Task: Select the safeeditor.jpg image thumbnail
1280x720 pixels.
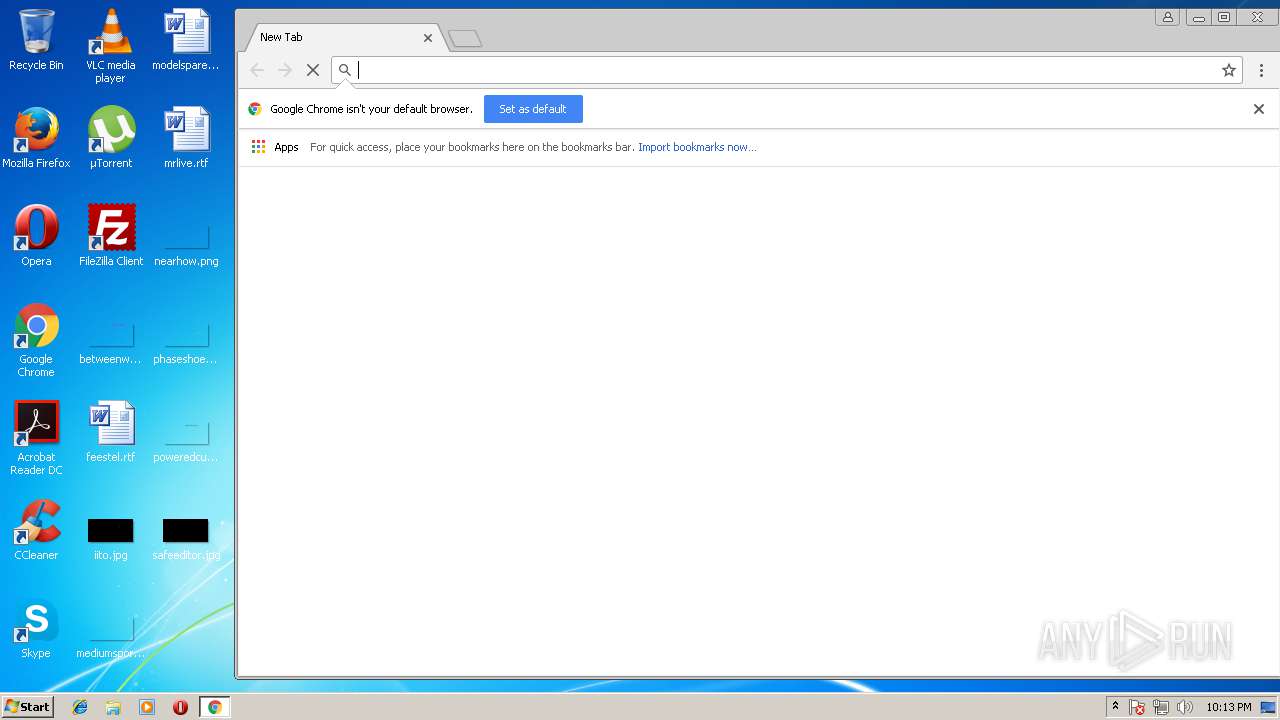Action: (x=185, y=538)
